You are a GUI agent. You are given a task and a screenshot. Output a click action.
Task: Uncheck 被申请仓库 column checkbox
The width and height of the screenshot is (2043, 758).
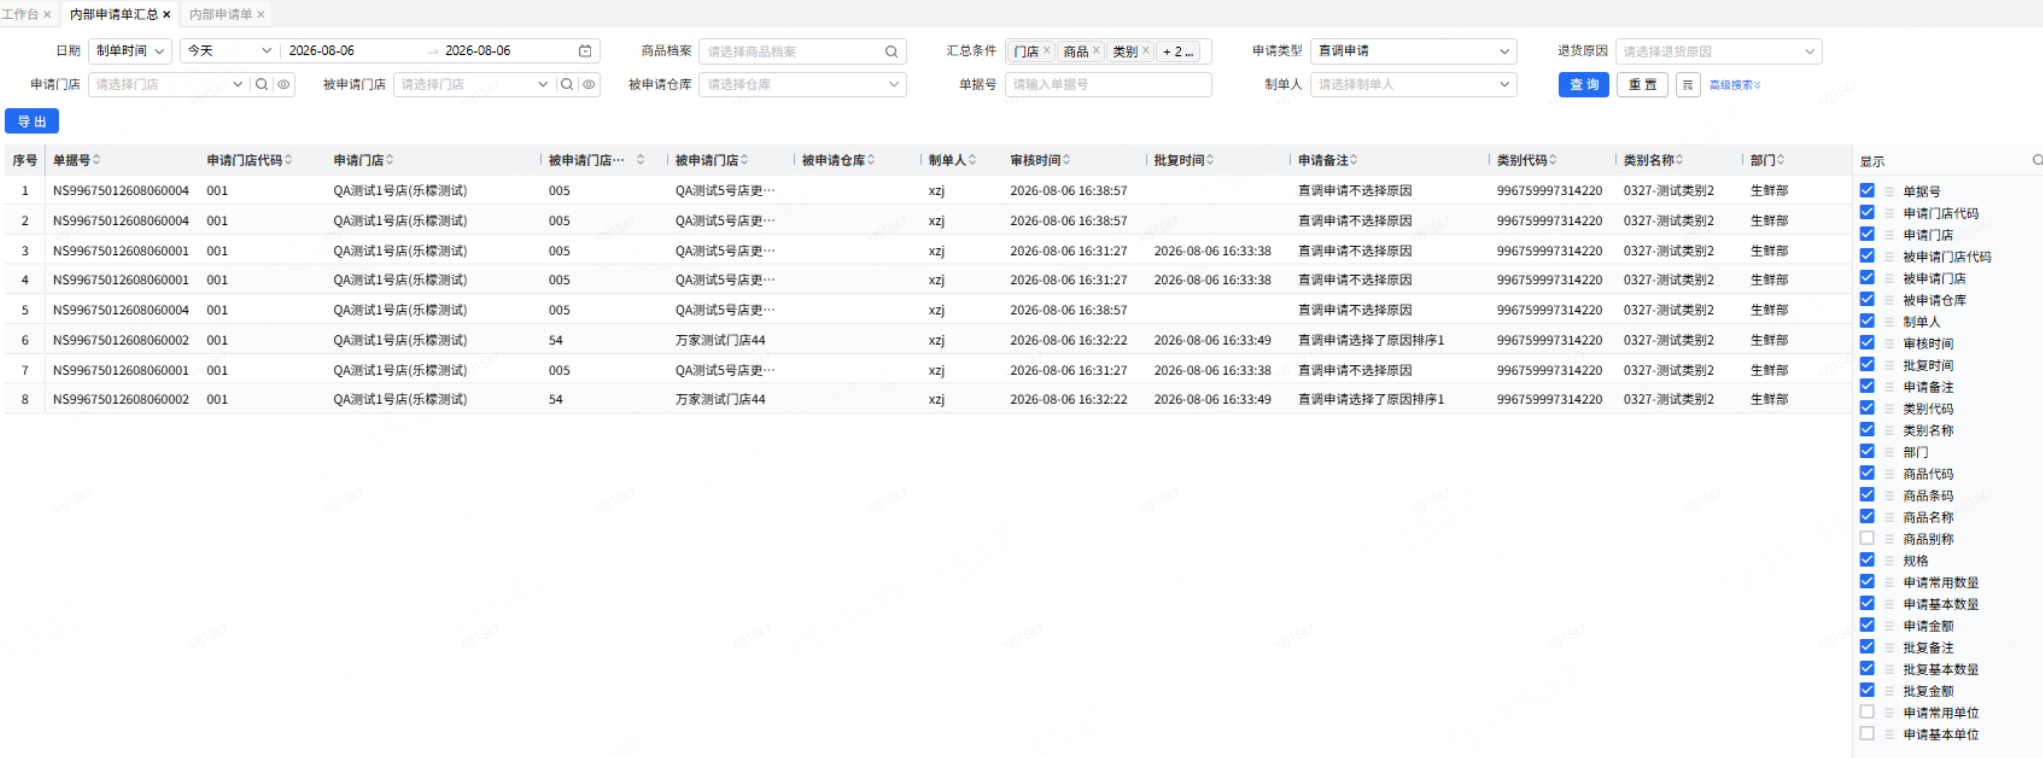point(1867,299)
